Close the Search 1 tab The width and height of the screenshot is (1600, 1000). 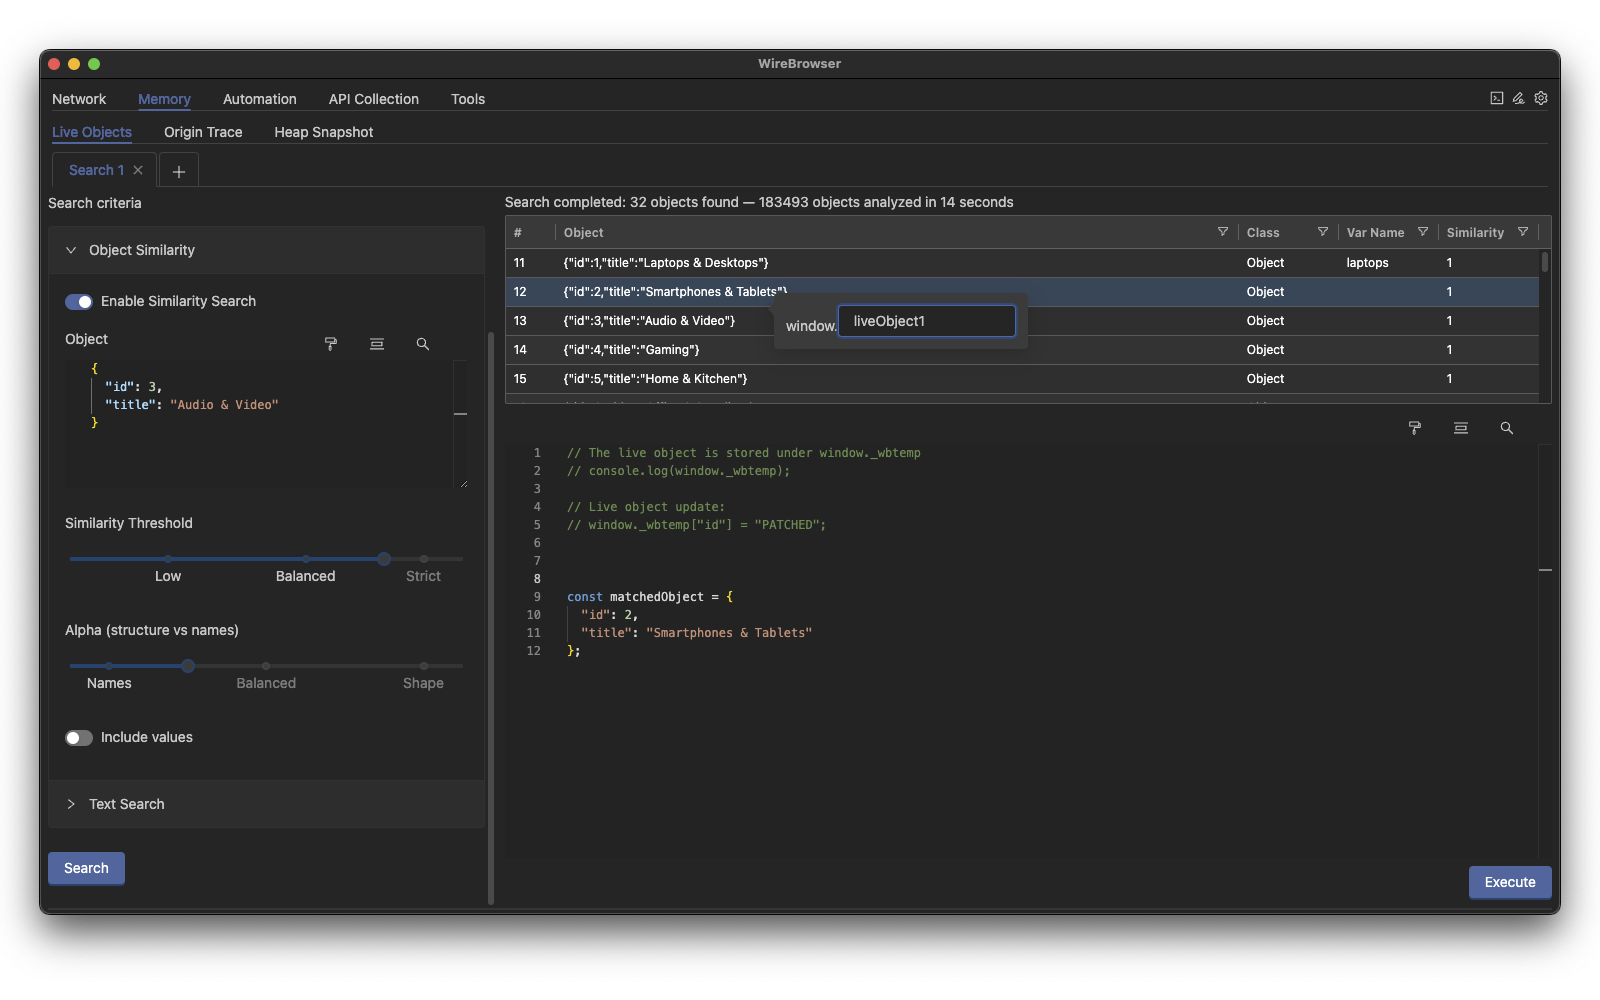point(138,170)
